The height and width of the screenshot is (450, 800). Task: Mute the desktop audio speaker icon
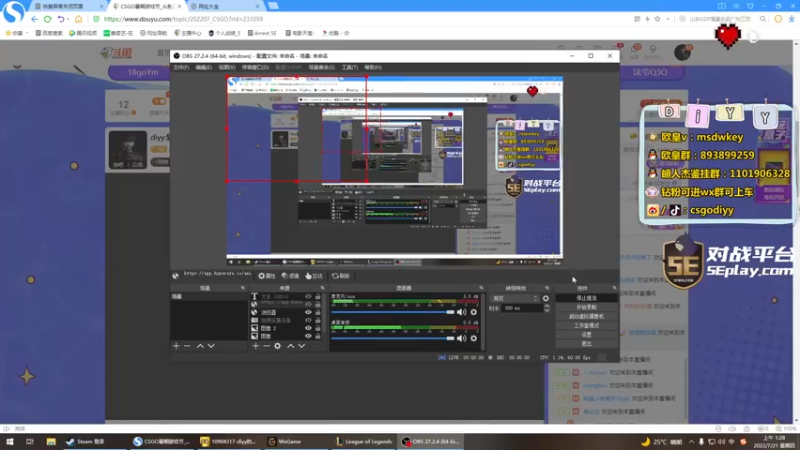(x=462, y=338)
